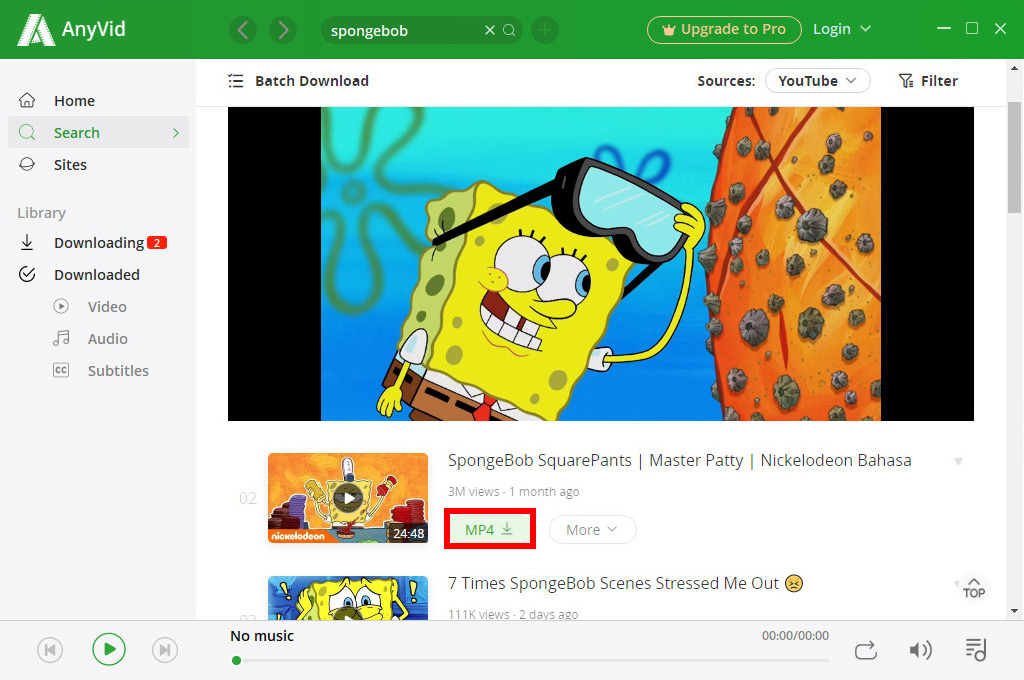Click the Batch Download button
The height and width of the screenshot is (680, 1024).
click(x=298, y=81)
